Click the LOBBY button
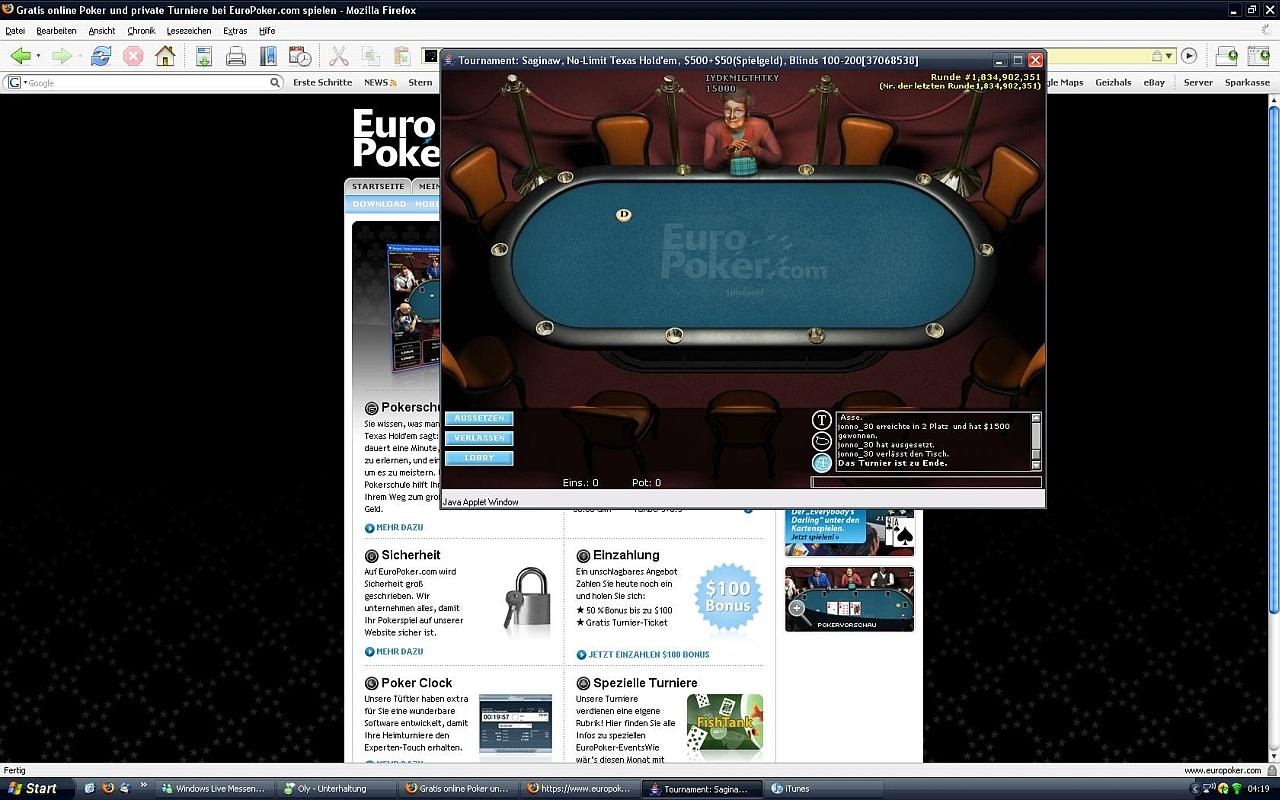Viewport: 1280px width, 800px height. tap(479, 458)
